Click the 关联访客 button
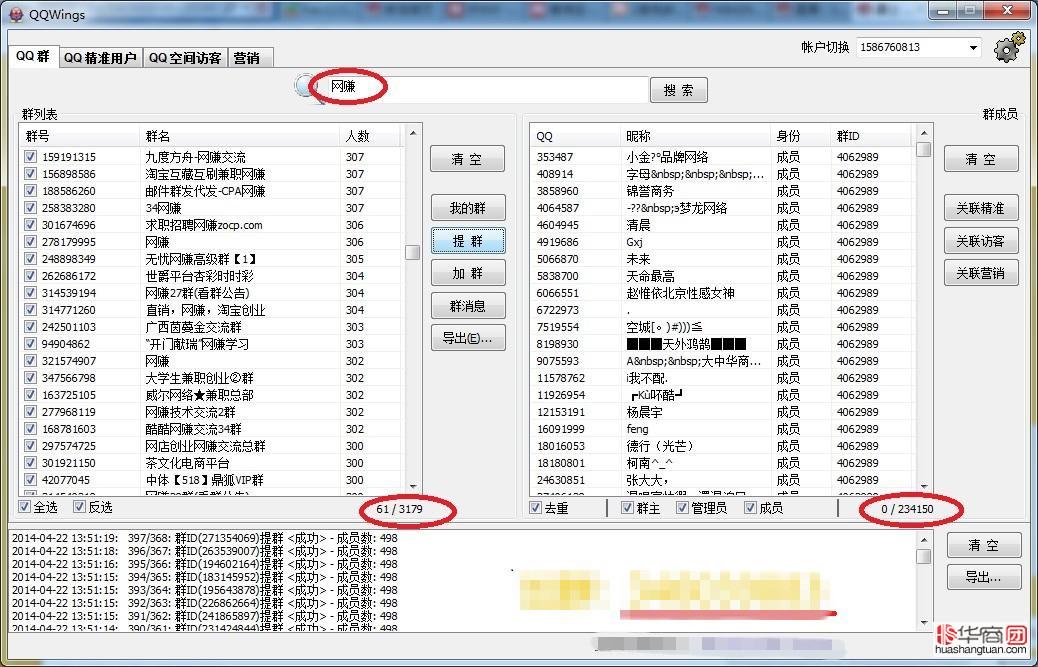This screenshot has height=667, width=1038. pos(981,241)
